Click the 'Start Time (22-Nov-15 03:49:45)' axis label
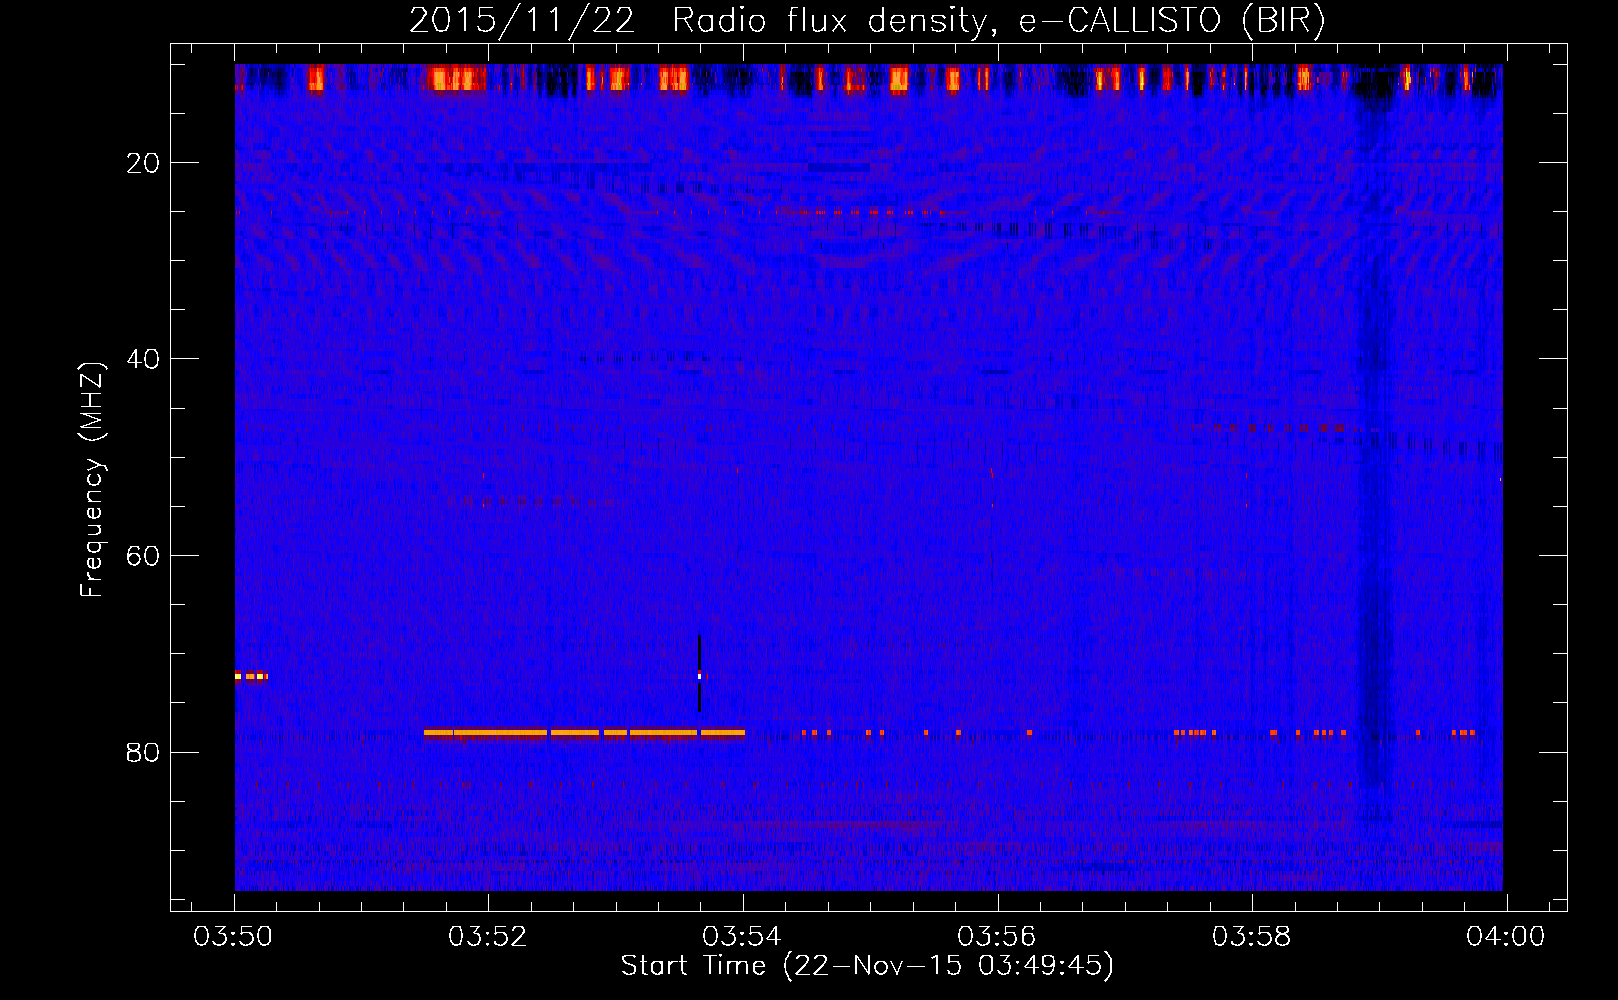Viewport: 1618px width, 1000px height. coord(867,966)
